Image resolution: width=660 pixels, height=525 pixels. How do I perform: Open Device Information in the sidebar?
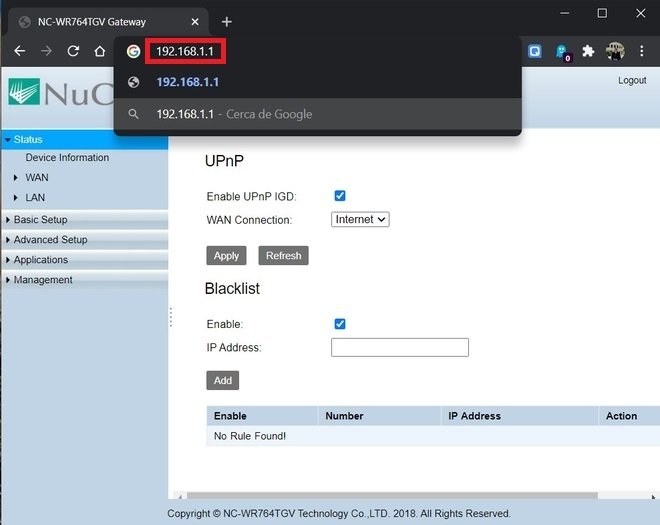[67, 157]
